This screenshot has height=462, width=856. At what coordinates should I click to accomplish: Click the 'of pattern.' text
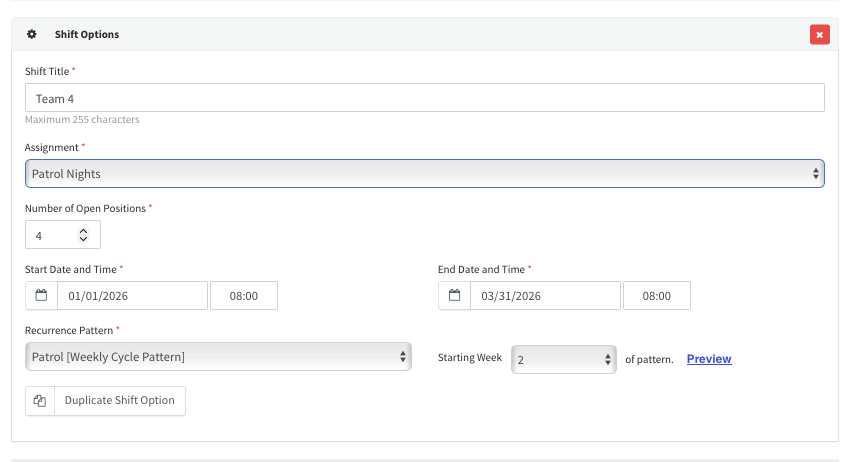coord(649,359)
